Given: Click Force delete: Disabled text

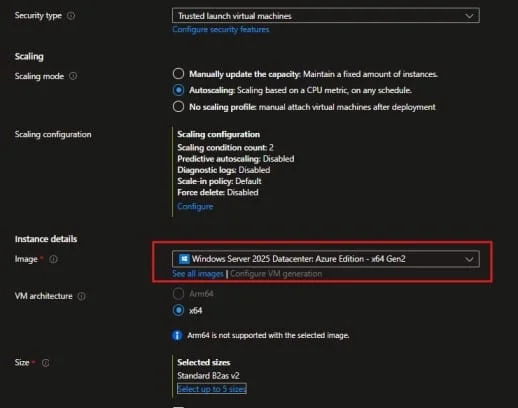Looking at the screenshot, I should [x=218, y=192].
